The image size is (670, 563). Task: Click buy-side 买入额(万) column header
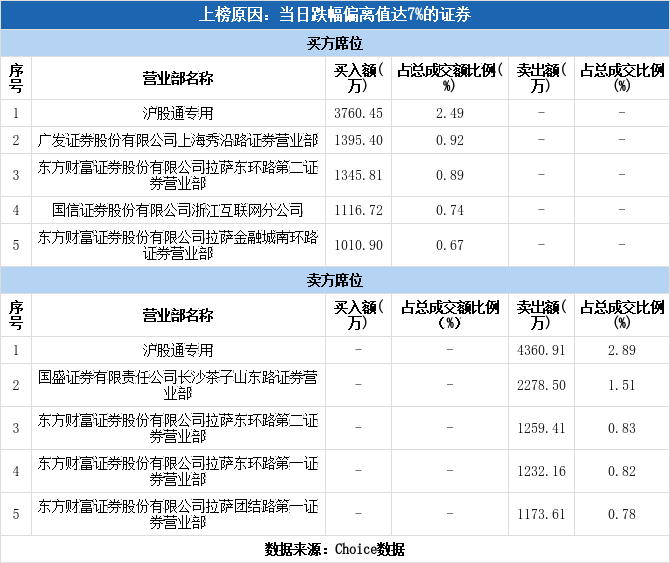coord(359,78)
